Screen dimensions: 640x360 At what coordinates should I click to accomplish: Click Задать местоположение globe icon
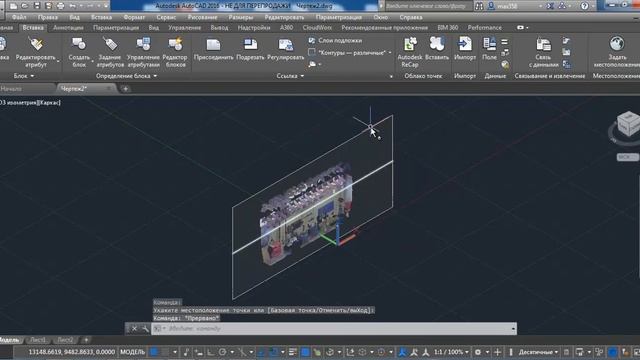pos(617,44)
